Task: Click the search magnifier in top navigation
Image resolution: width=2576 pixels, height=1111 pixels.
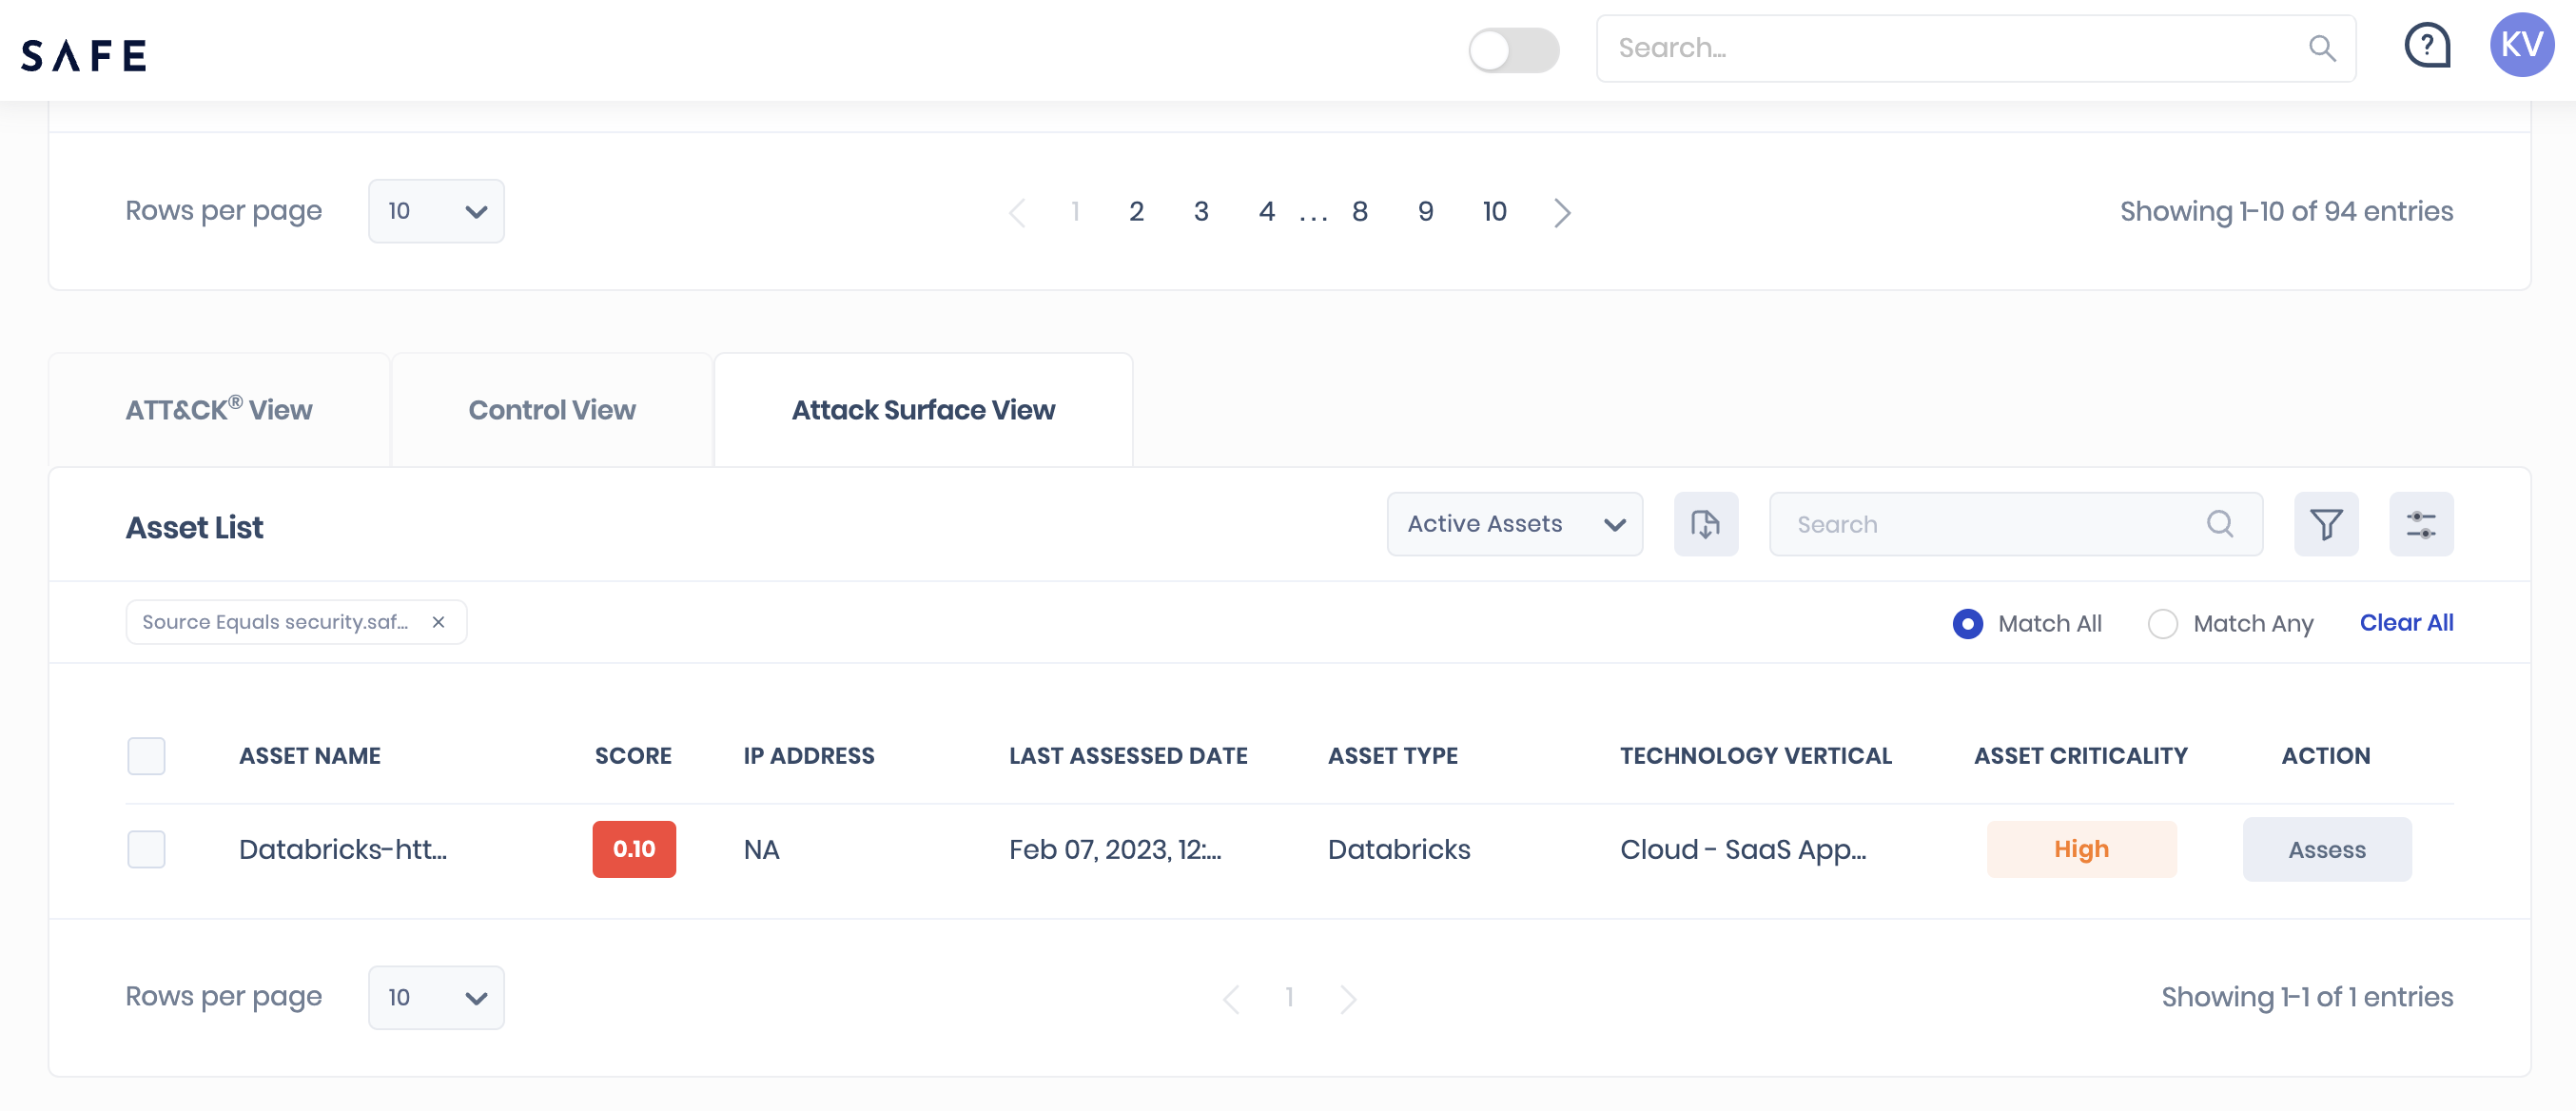Action: click(2321, 46)
